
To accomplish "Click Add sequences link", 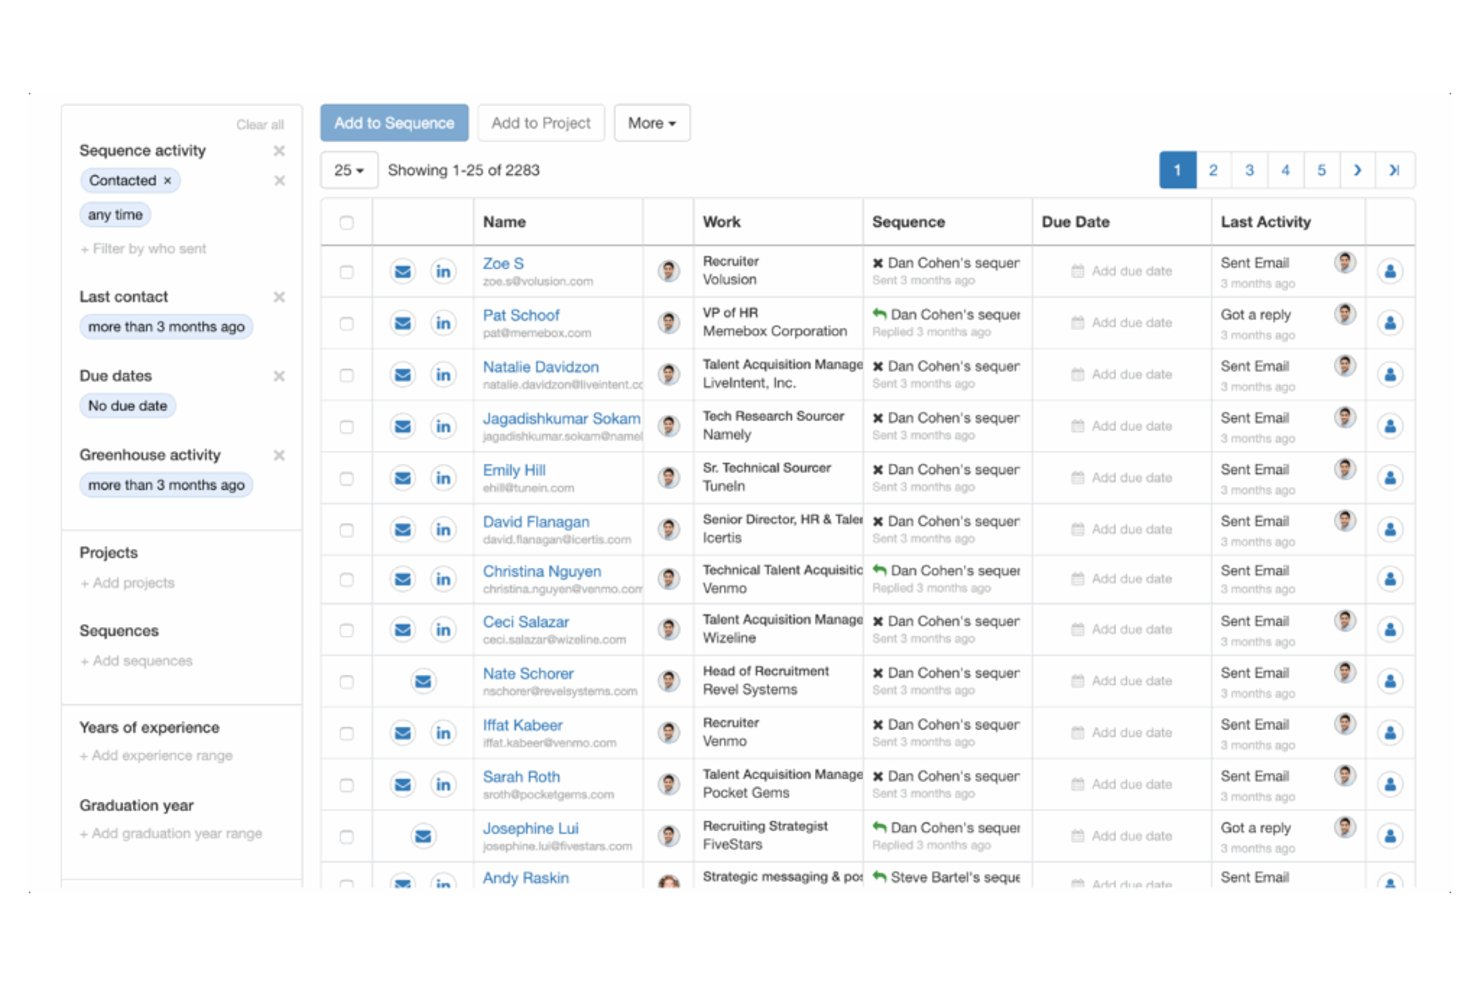I will (x=136, y=661).
